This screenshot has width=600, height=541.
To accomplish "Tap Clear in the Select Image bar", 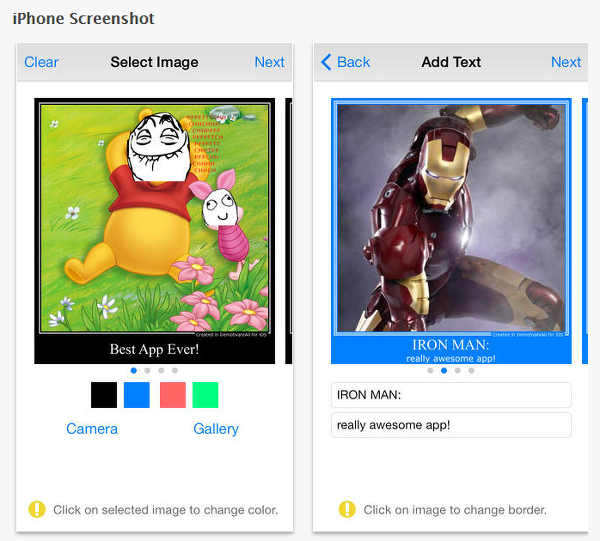I will tap(41, 62).
